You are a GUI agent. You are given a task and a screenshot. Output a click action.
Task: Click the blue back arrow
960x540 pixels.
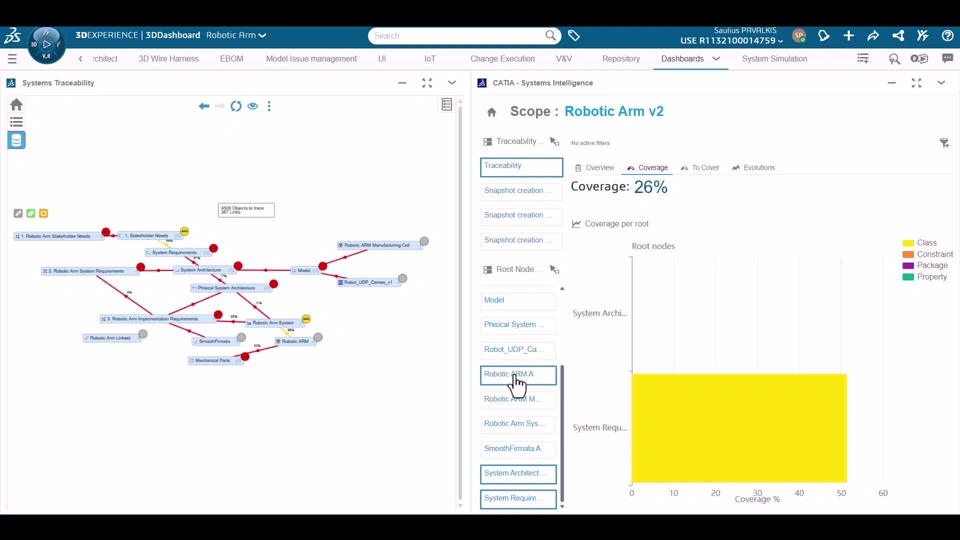coord(204,106)
